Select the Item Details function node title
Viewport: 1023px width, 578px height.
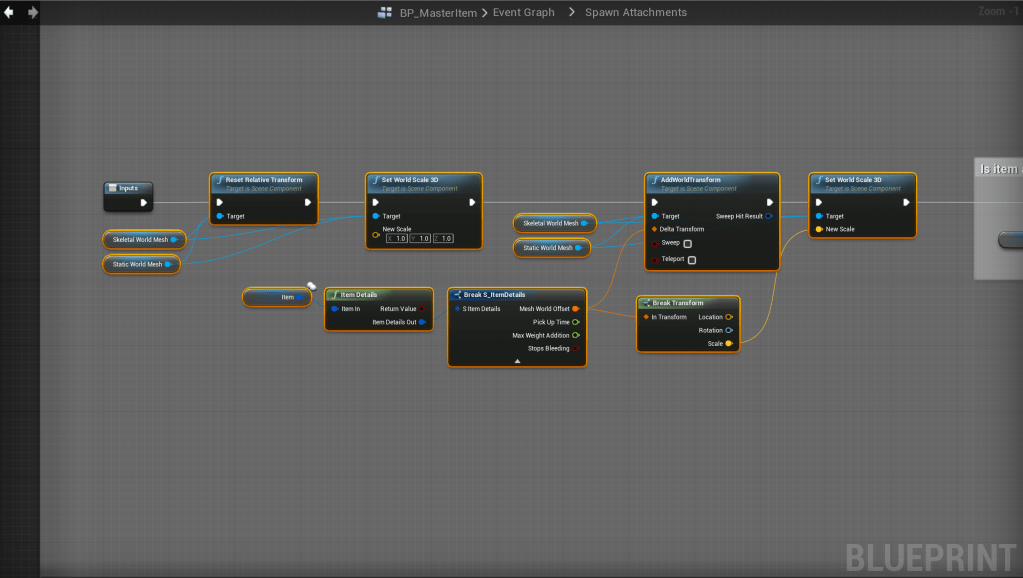pos(359,295)
